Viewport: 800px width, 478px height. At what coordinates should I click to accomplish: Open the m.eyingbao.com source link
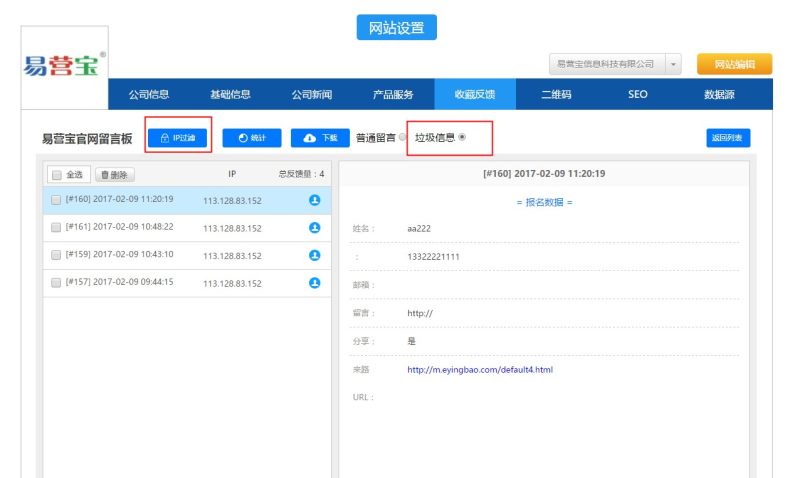(479, 369)
